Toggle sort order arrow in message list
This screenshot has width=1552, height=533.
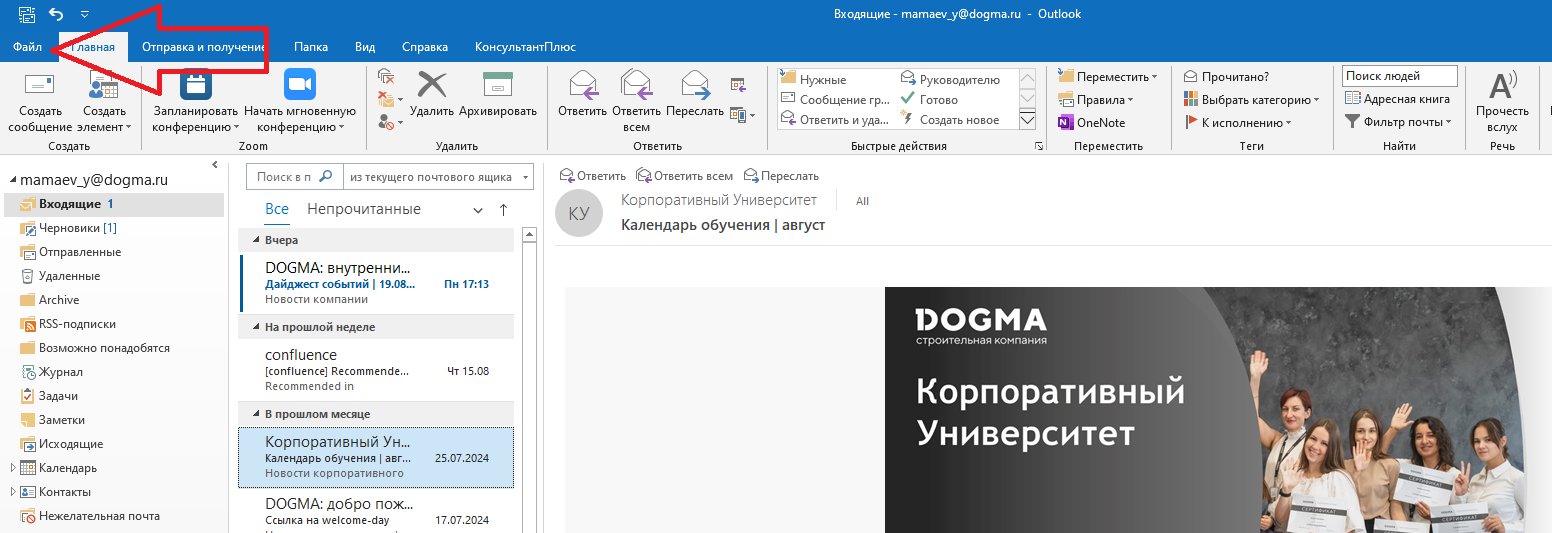503,210
